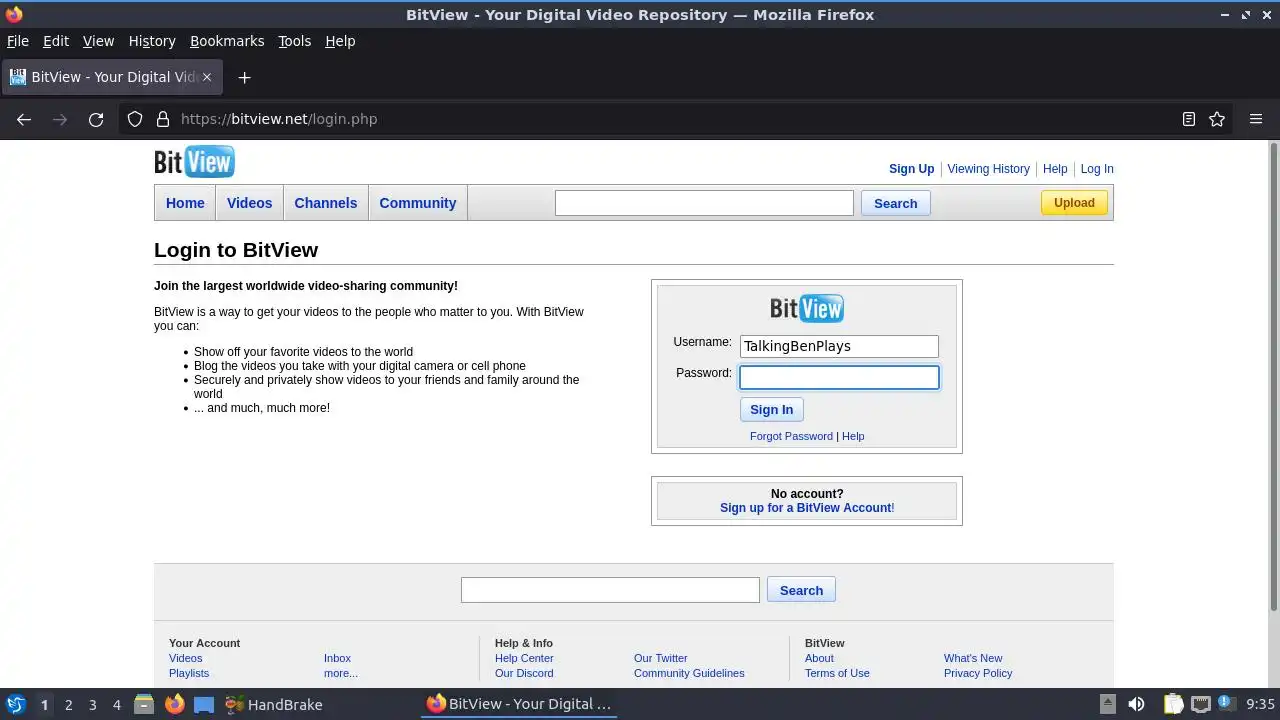Reload the page with the refresh icon
The width and height of the screenshot is (1280, 720).
(96, 119)
